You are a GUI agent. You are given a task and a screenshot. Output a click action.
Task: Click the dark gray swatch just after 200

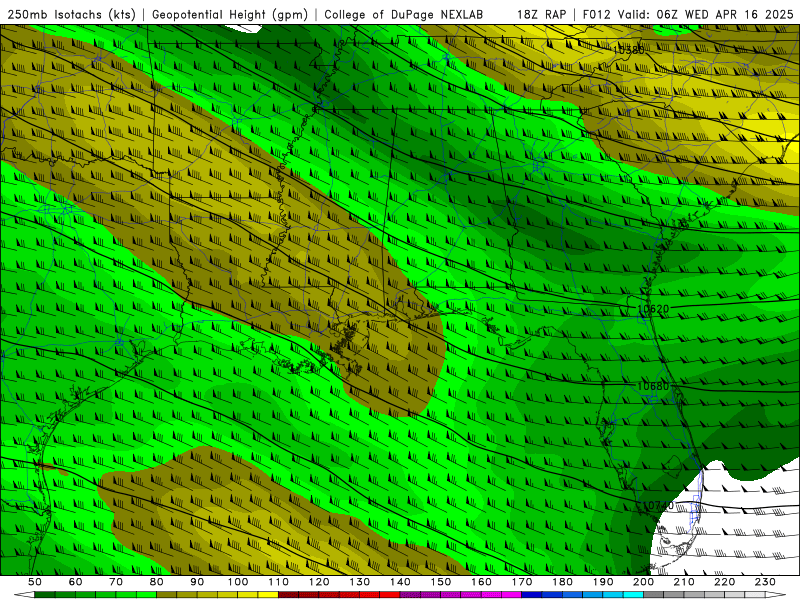(x=654, y=595)
